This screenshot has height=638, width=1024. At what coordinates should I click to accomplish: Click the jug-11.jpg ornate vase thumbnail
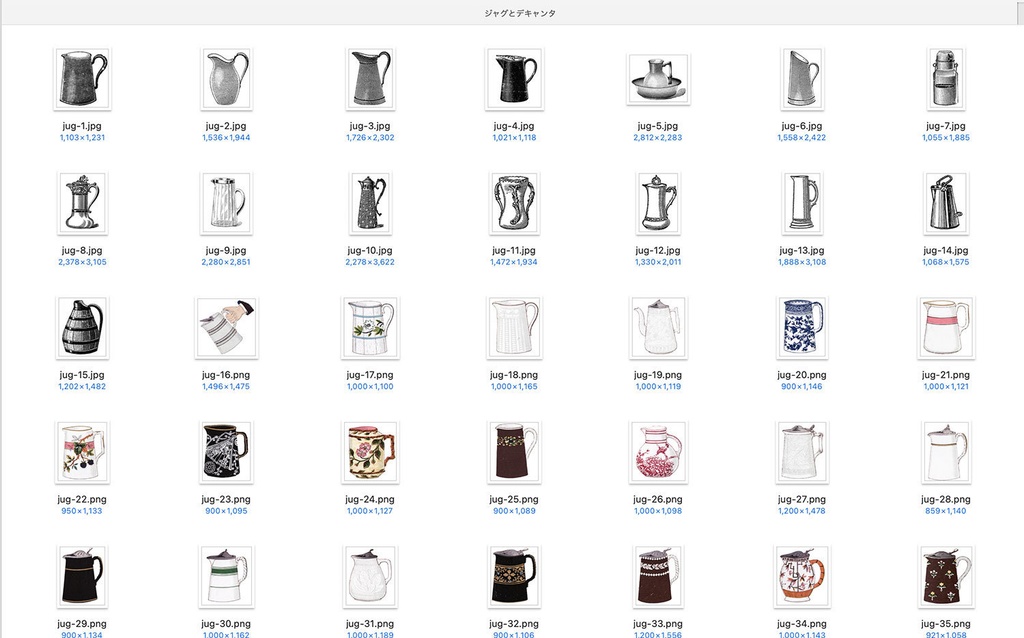pos(514,203)
